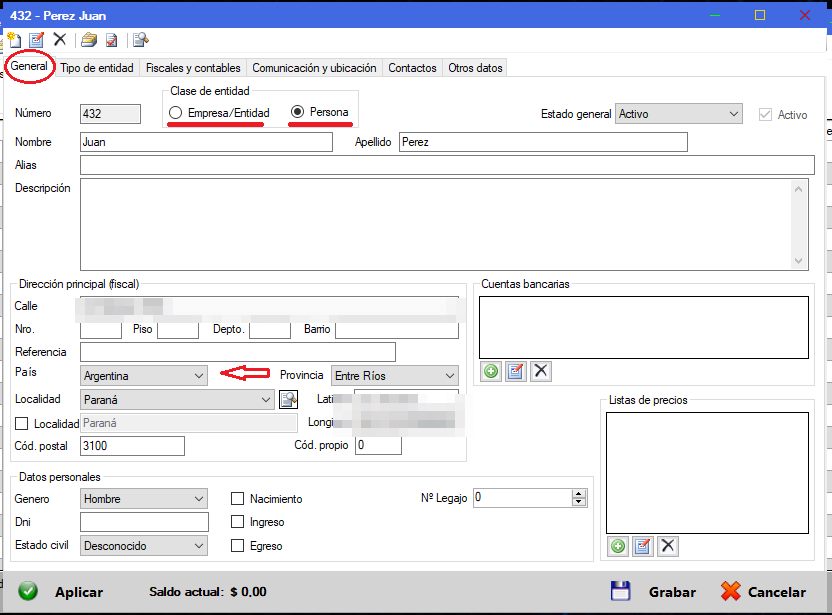
Task: Select the Empresa/Entidad radio button
Action: click(176, 112)
